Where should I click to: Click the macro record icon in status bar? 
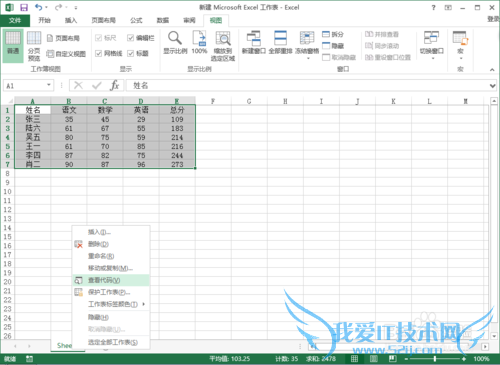pos(29,359)
